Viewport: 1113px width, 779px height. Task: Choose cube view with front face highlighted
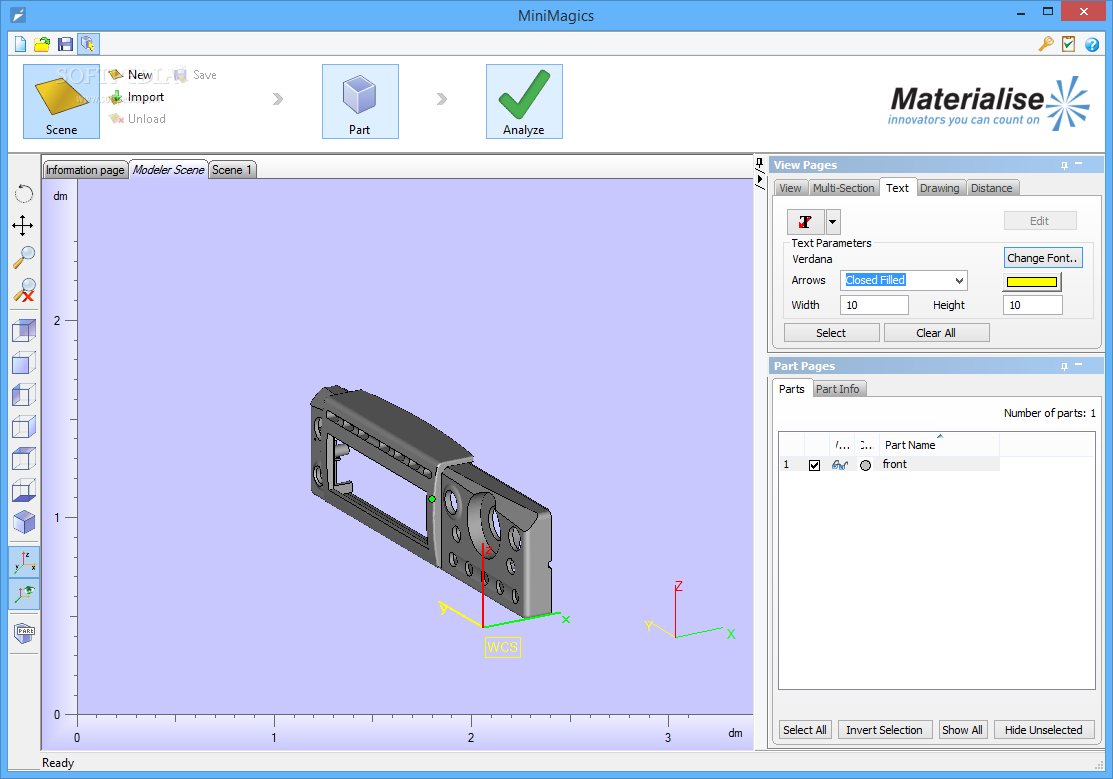click(x=23, y=363)
